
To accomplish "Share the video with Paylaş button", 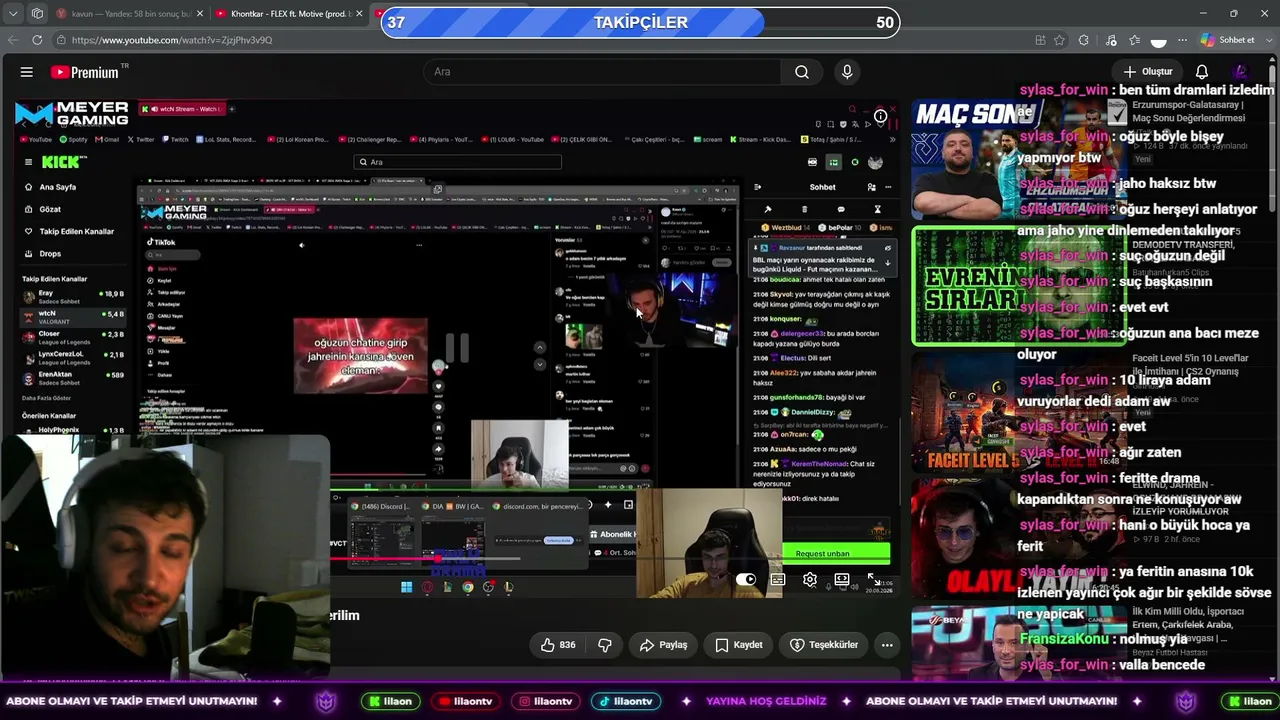I will 664,645.
